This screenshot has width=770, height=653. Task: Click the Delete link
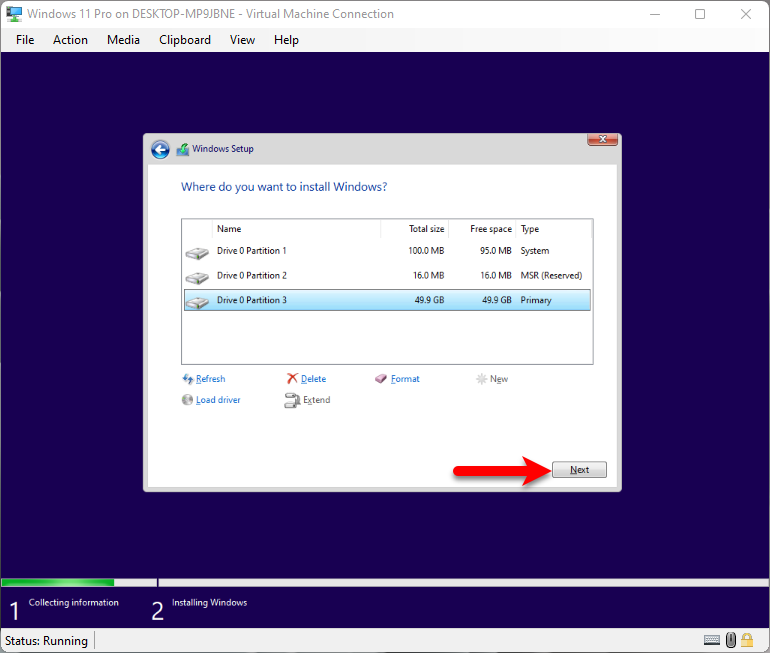click(x=313, y=379)
